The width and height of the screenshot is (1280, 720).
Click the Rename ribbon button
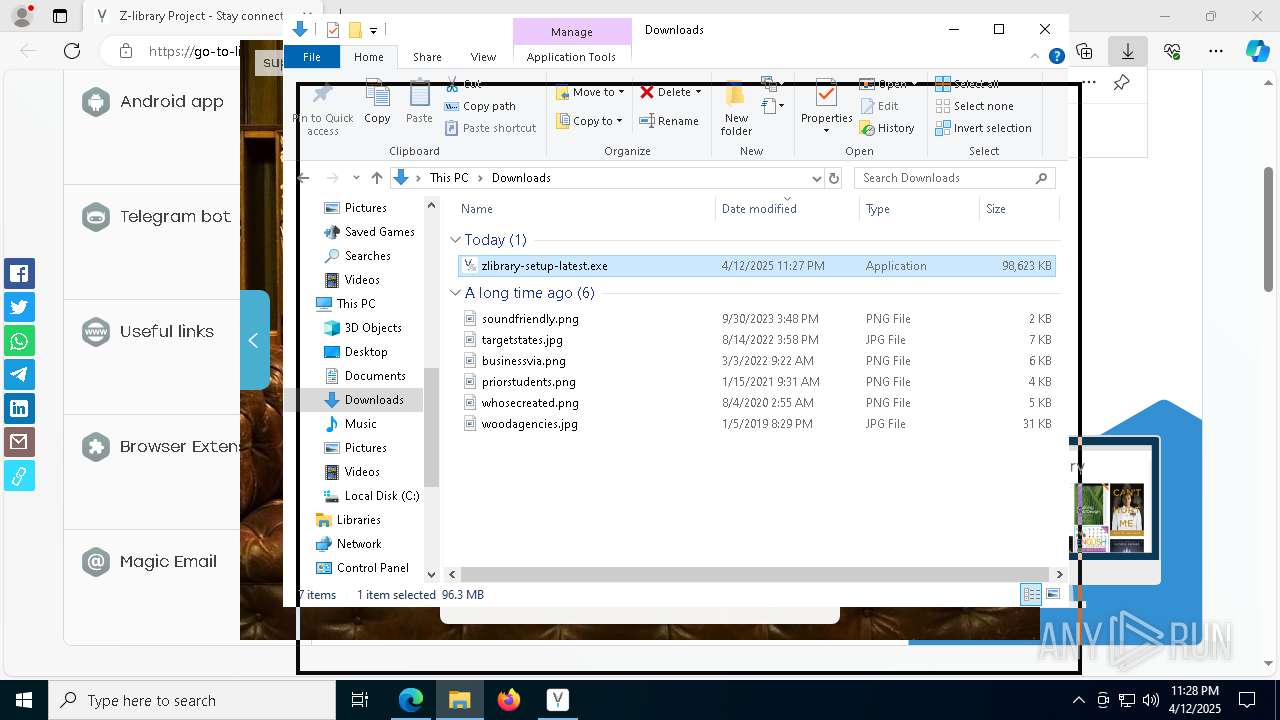[669, 121]
